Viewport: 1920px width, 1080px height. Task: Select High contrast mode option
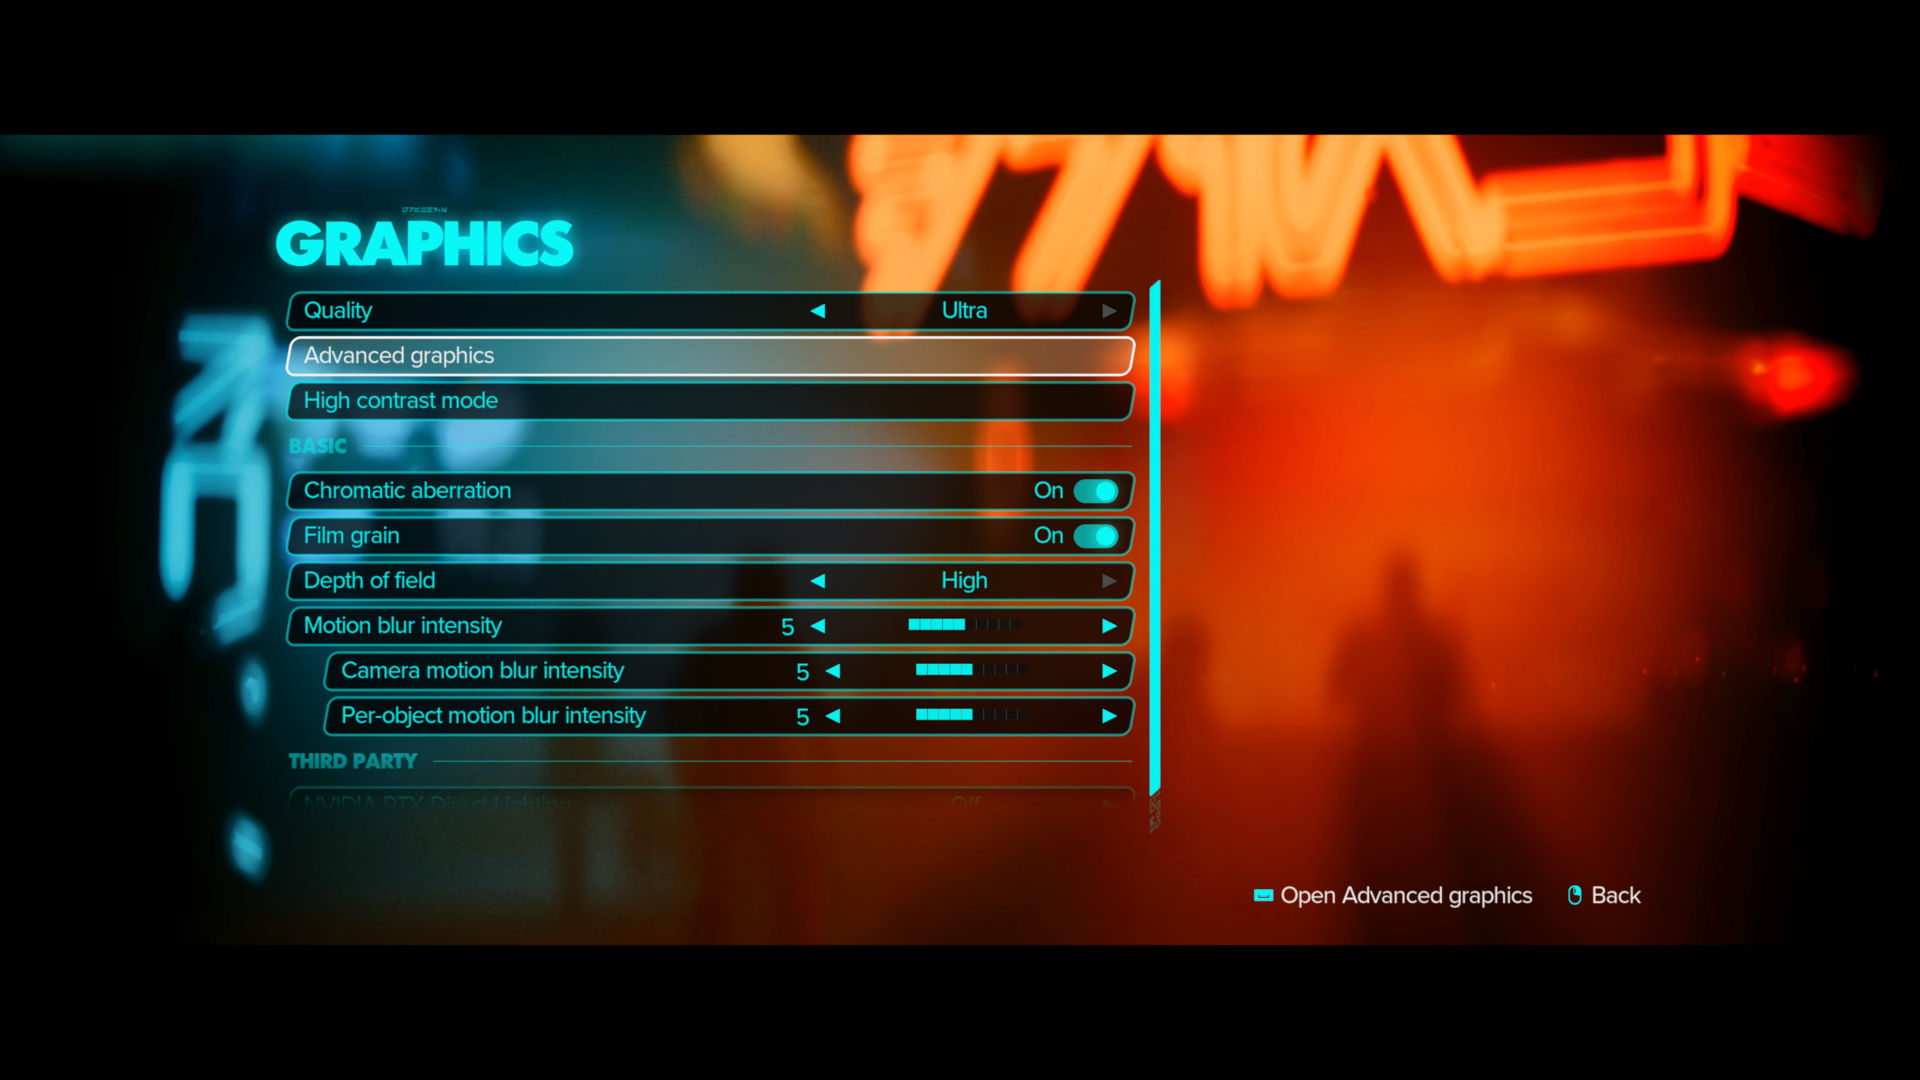point(709,400)
